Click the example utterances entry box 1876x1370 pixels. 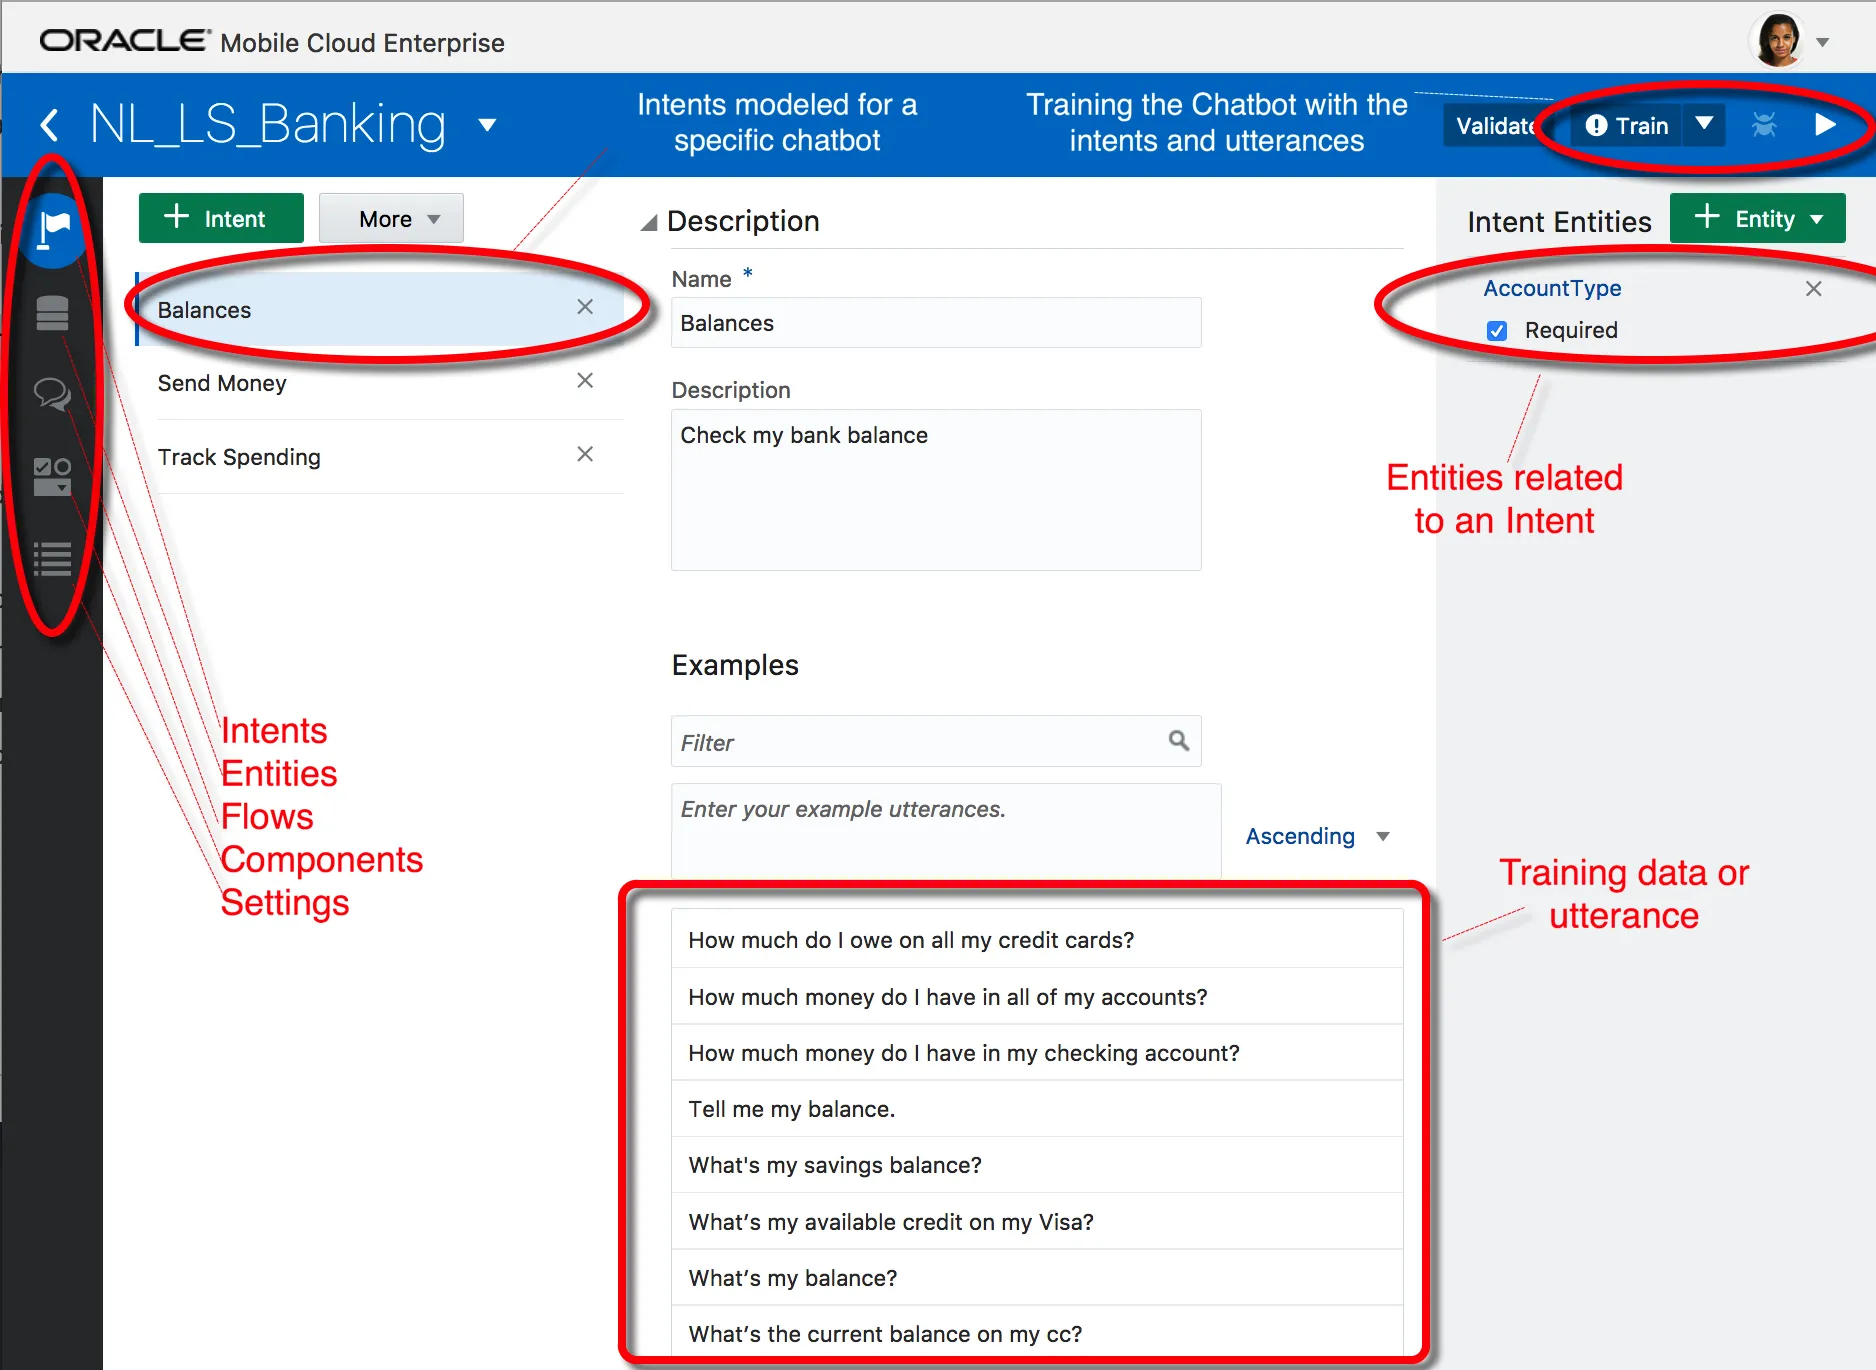tap(946, 831)
